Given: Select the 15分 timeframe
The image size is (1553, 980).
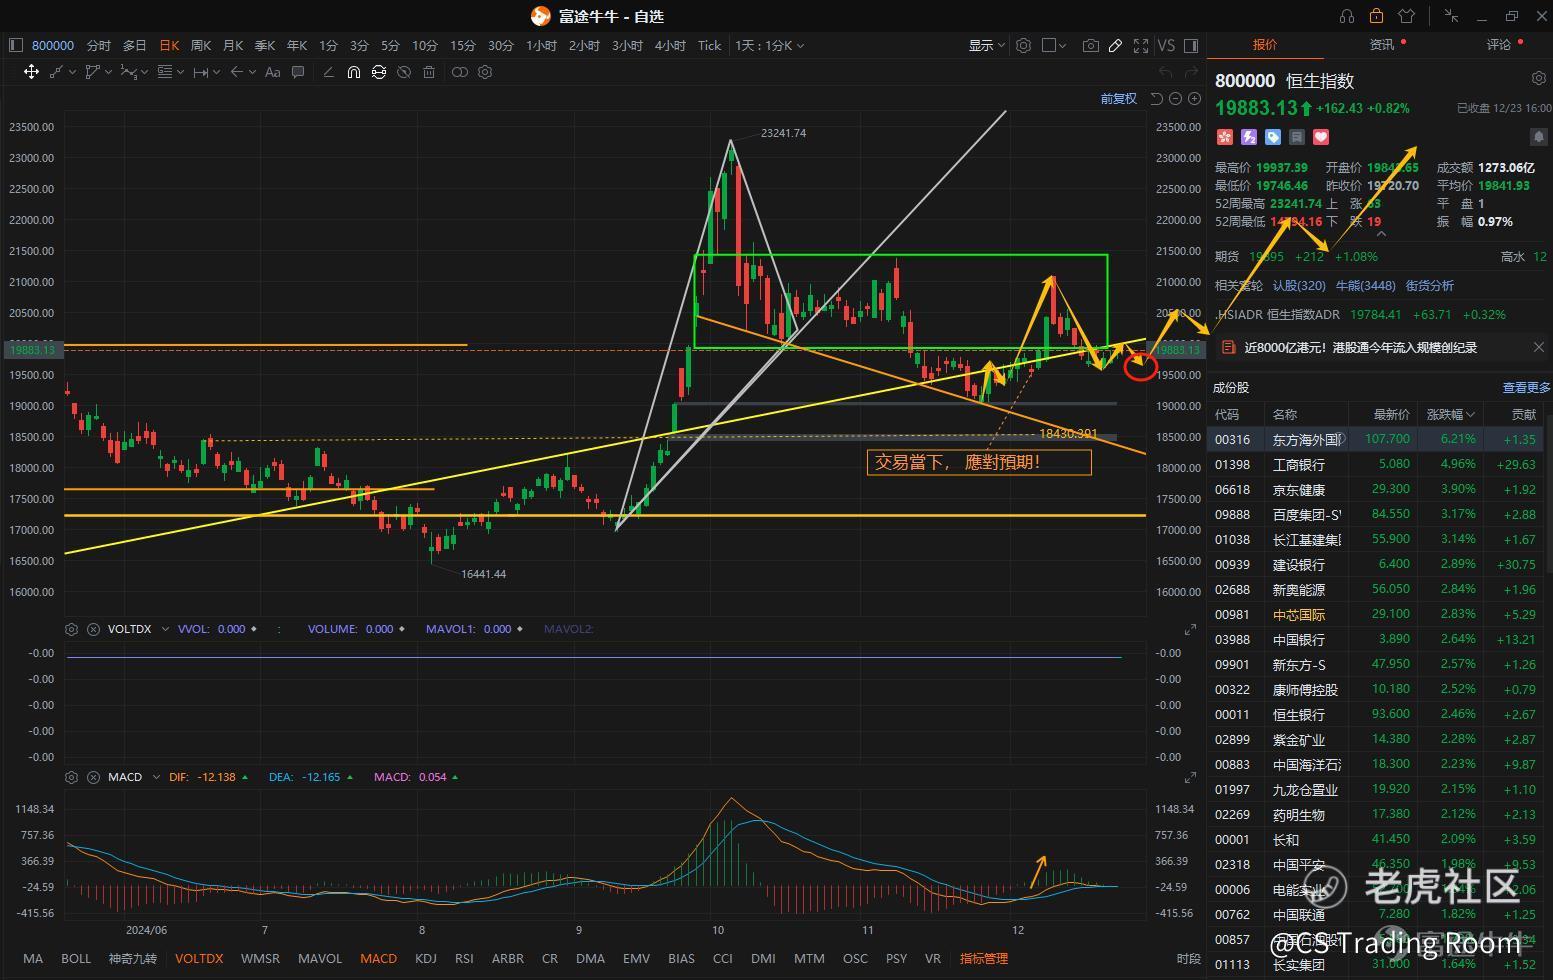Looking at the screenshot, I should tap(462, 45).
